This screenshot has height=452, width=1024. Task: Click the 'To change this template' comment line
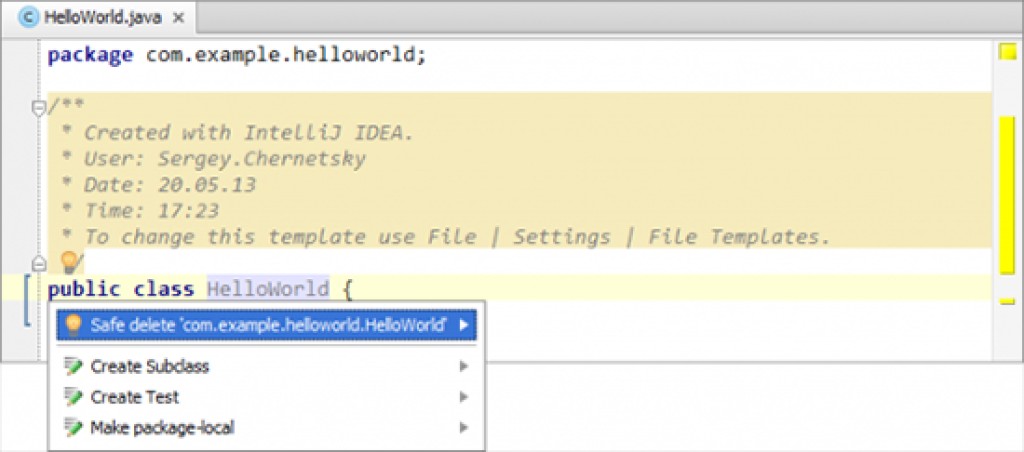(x=457, y=237)
